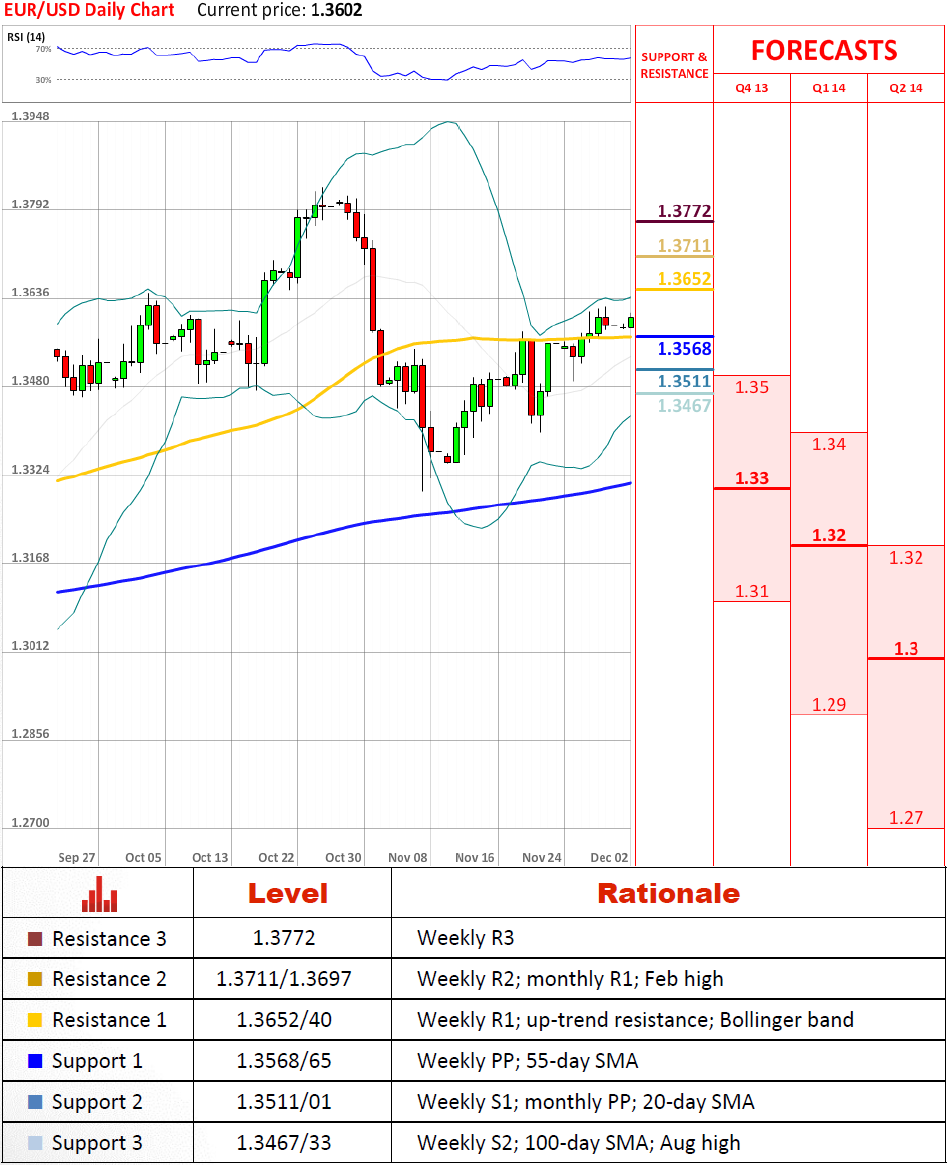
Task: Select the Support 2 steel-blue swatch
Action: 35,1102
